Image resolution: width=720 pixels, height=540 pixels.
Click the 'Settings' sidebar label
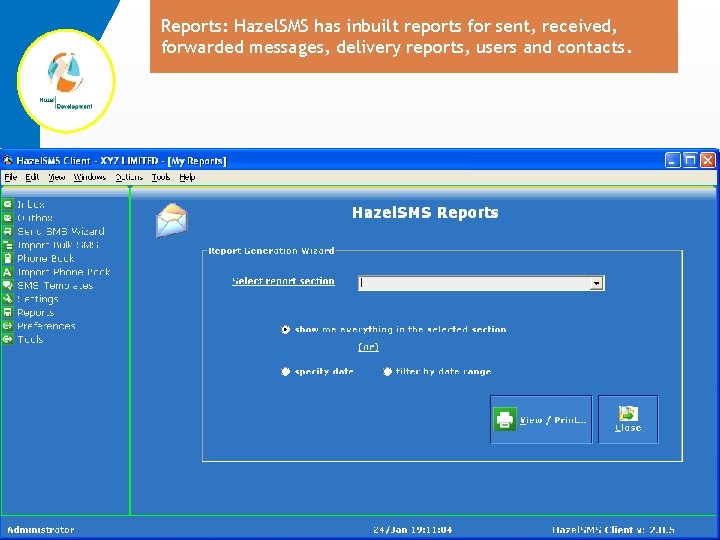38,299
